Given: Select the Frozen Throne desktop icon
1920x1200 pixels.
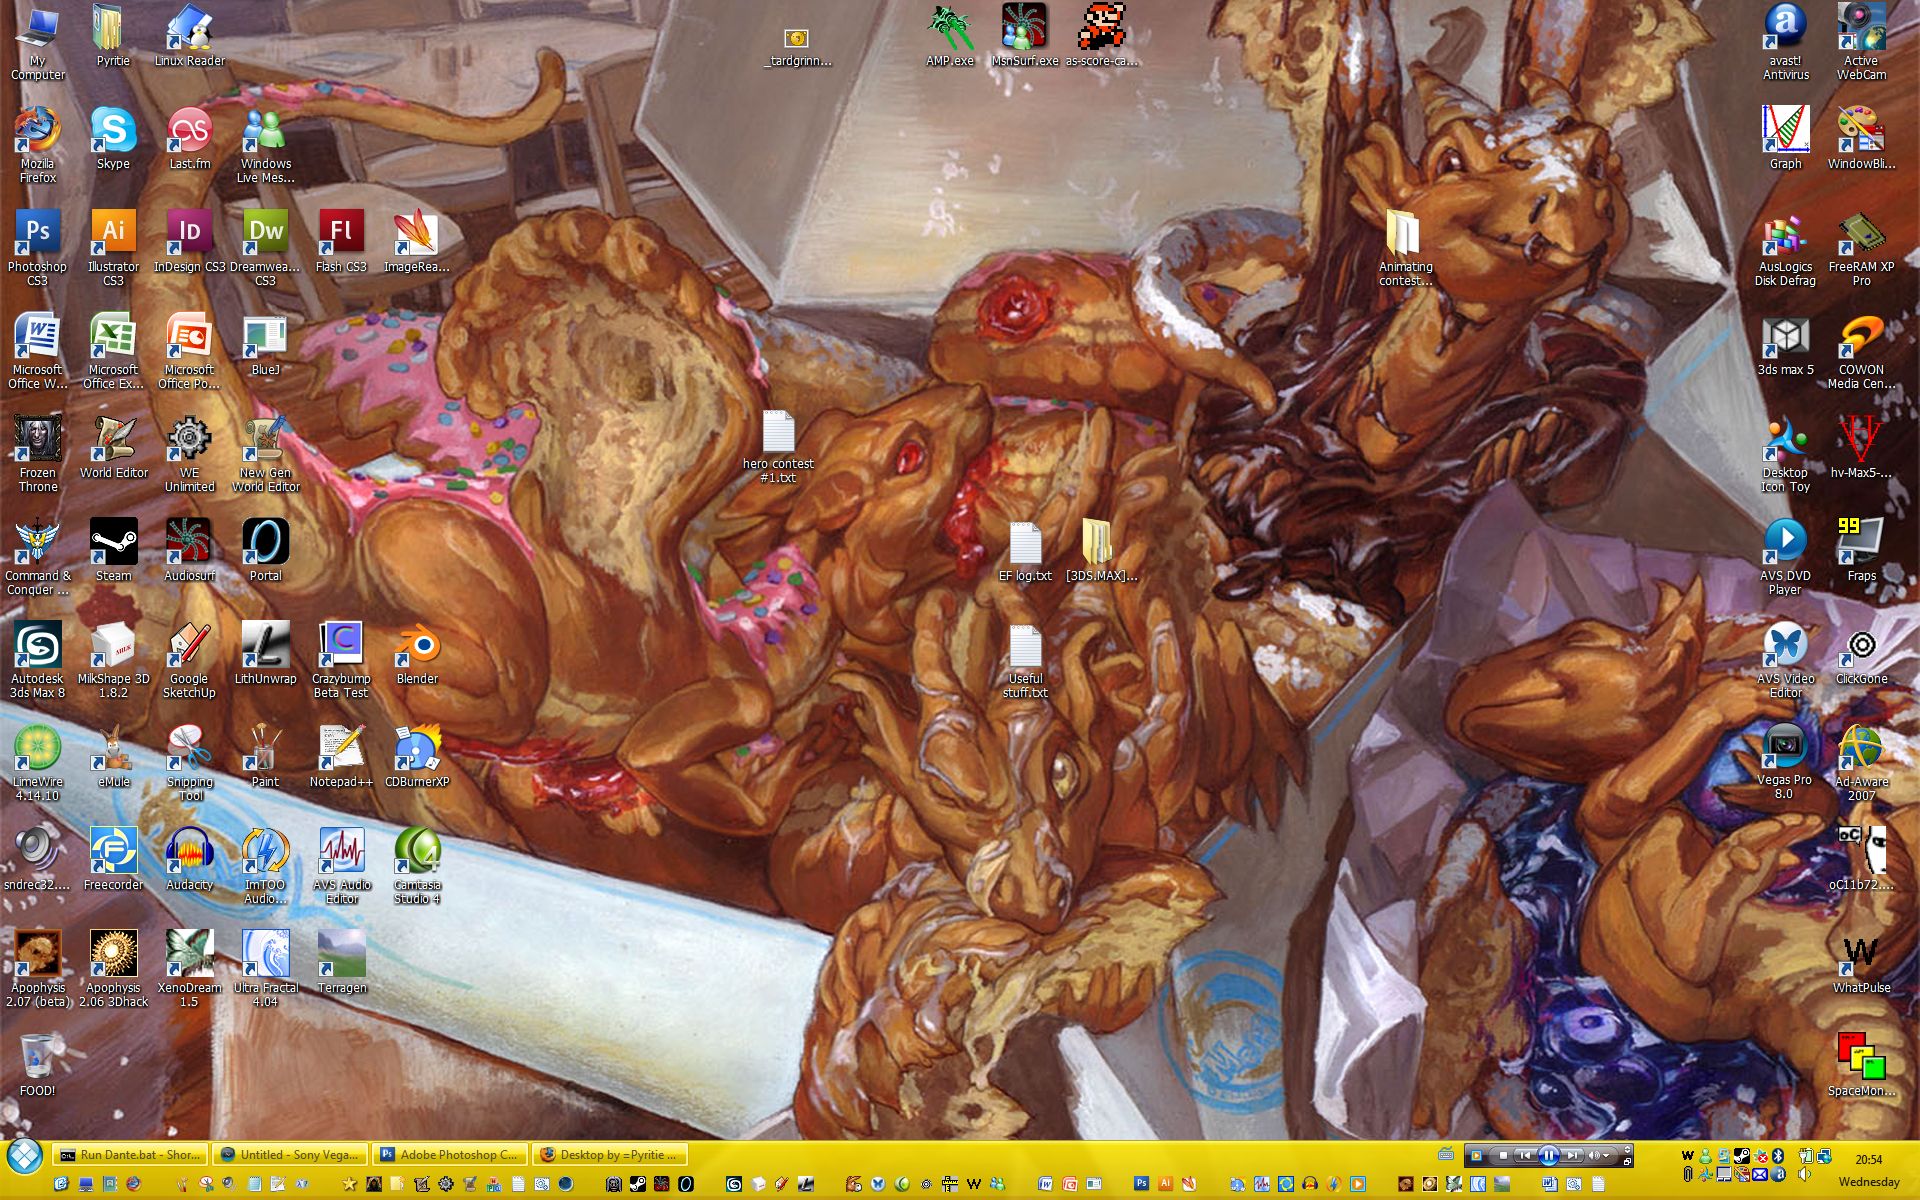Looking at the screenshot, I should click(x=37, y=453).
